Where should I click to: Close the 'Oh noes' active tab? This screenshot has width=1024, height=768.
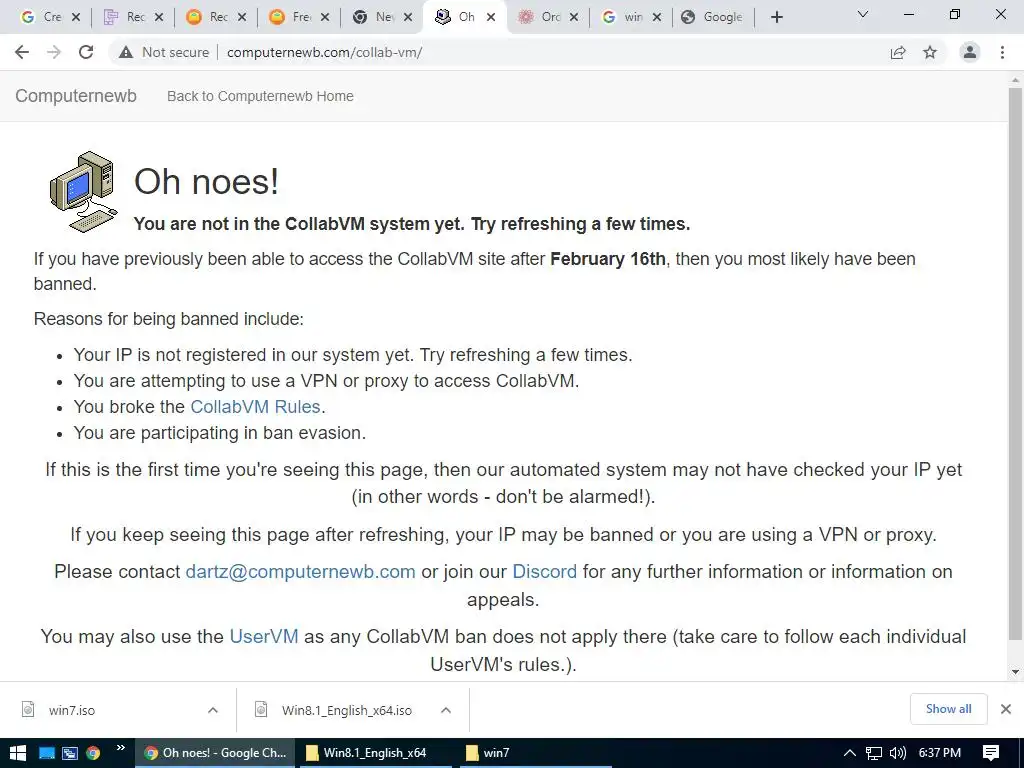tap(491, 18)
